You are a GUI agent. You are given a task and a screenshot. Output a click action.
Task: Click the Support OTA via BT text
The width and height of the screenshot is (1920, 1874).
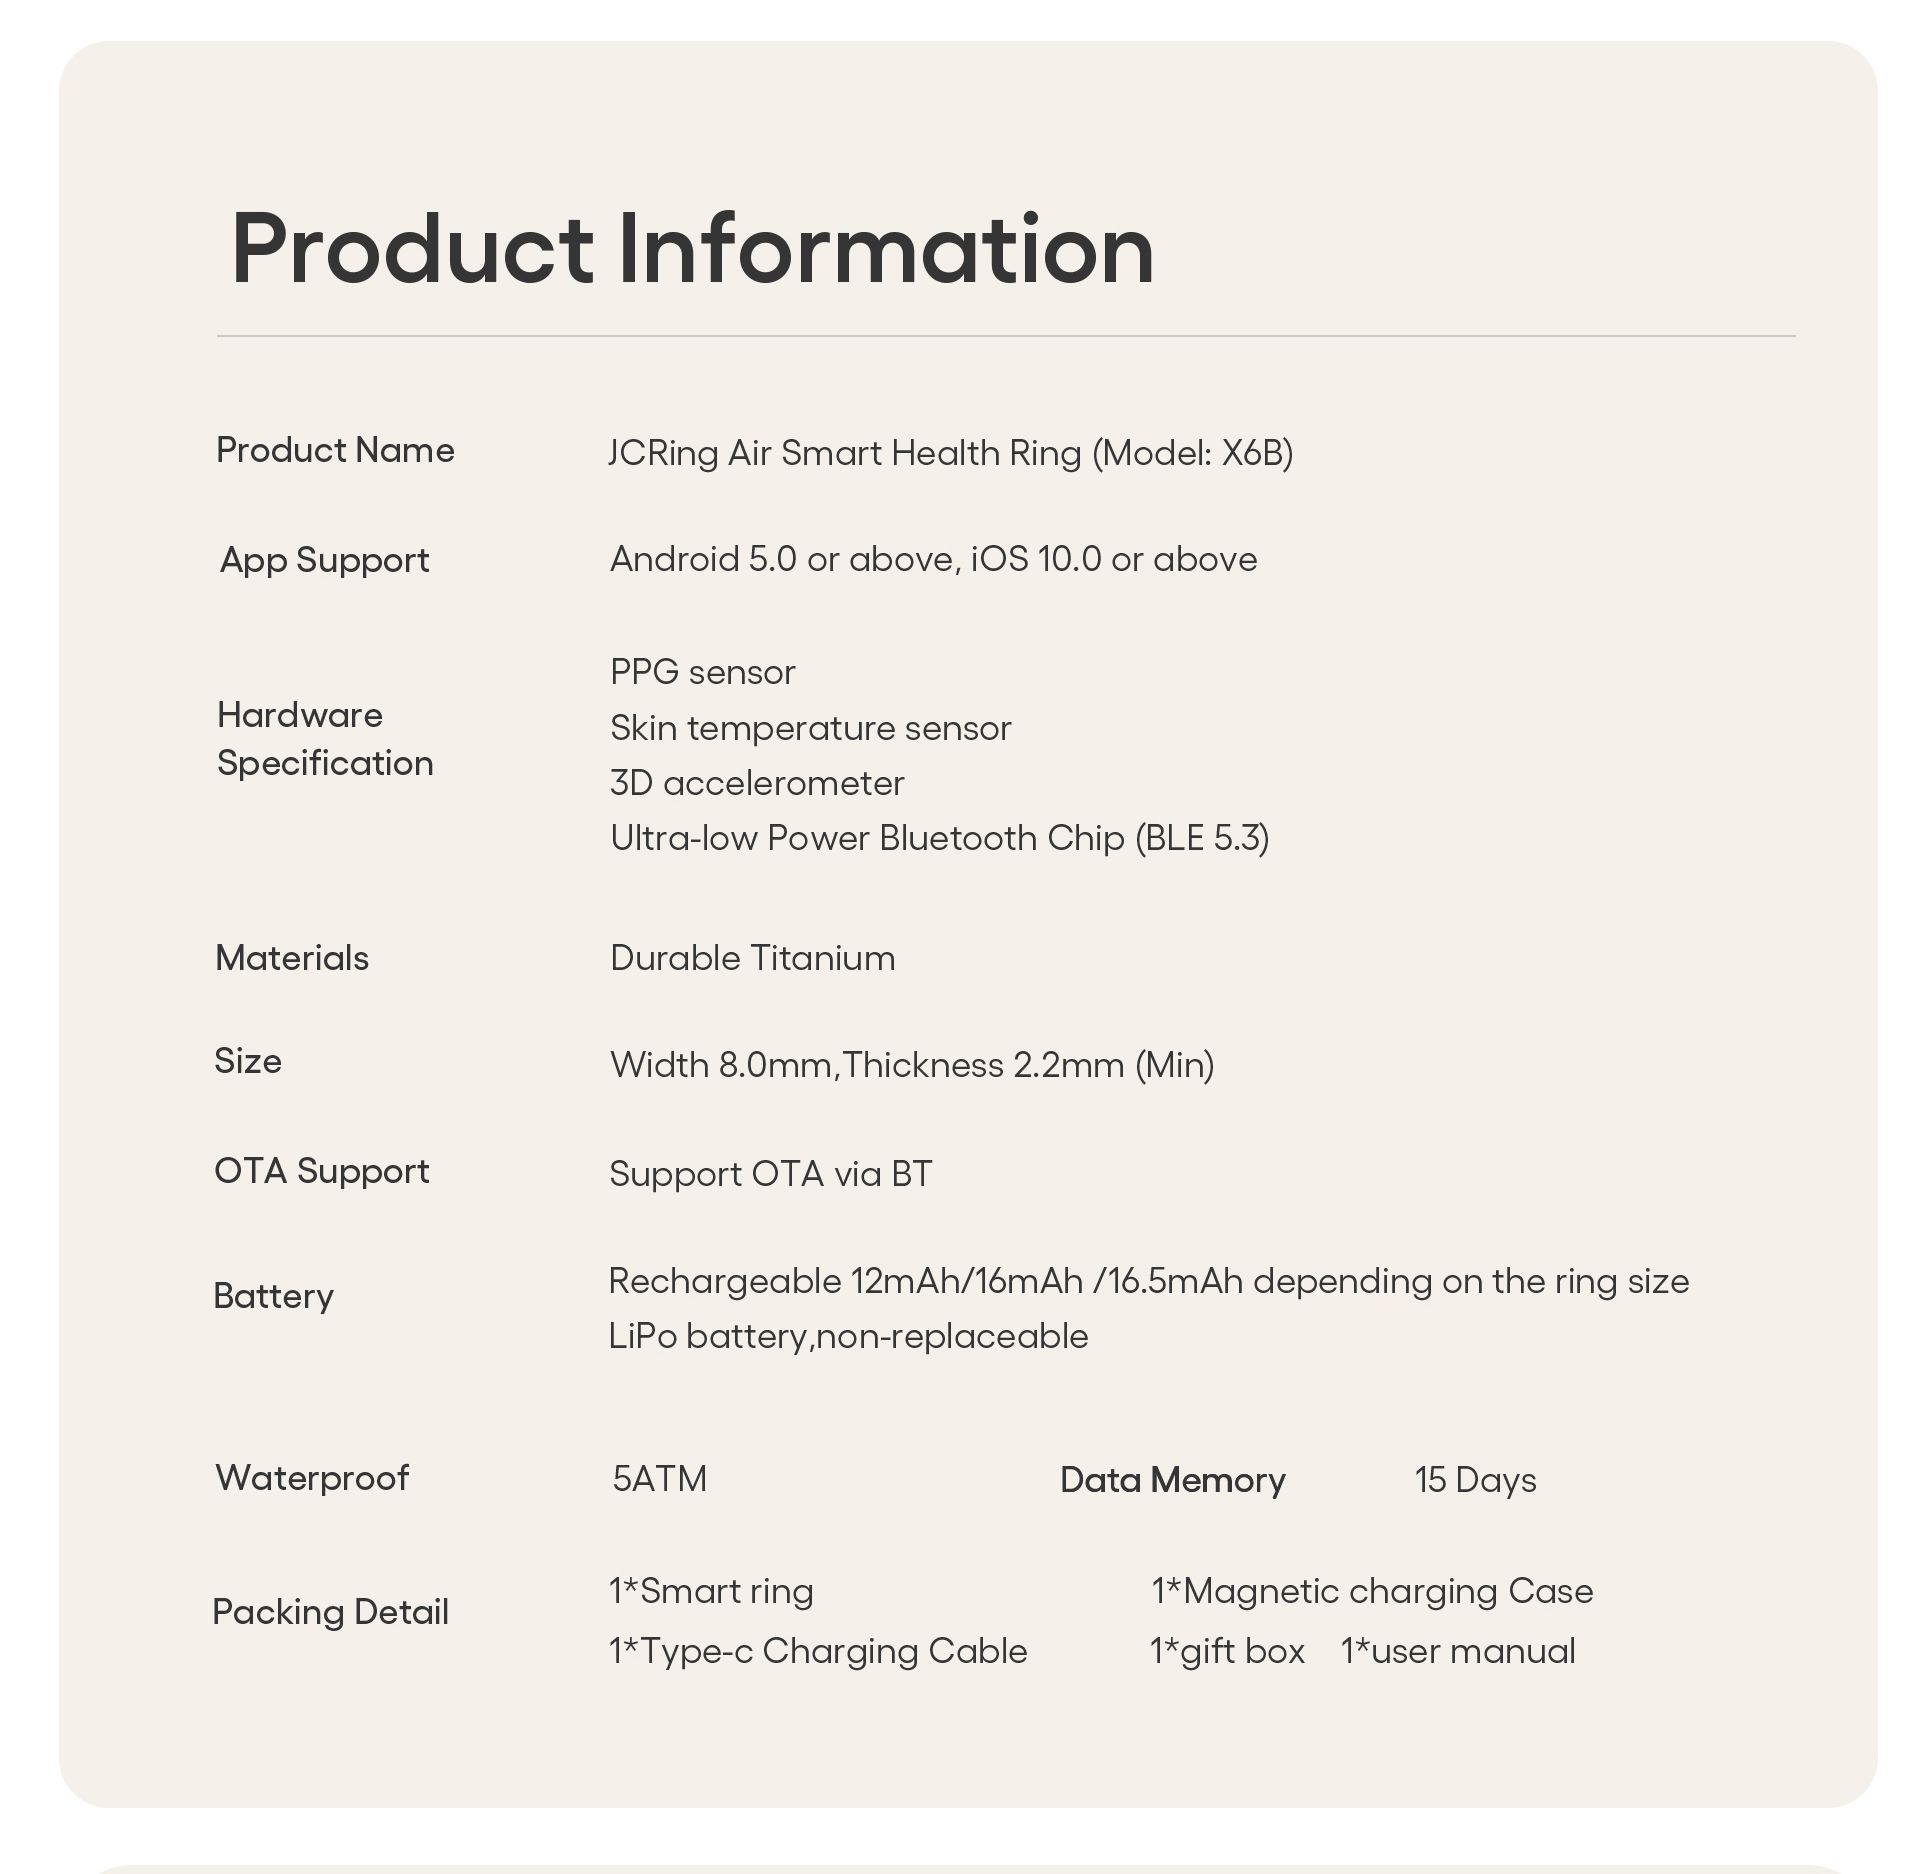pos(770,1174)
